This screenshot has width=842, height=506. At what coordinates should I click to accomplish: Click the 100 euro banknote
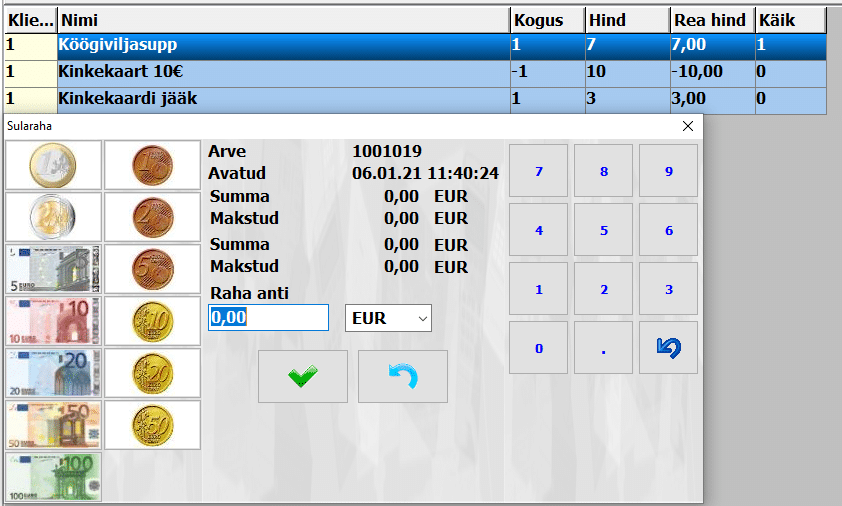pos(54,477)
